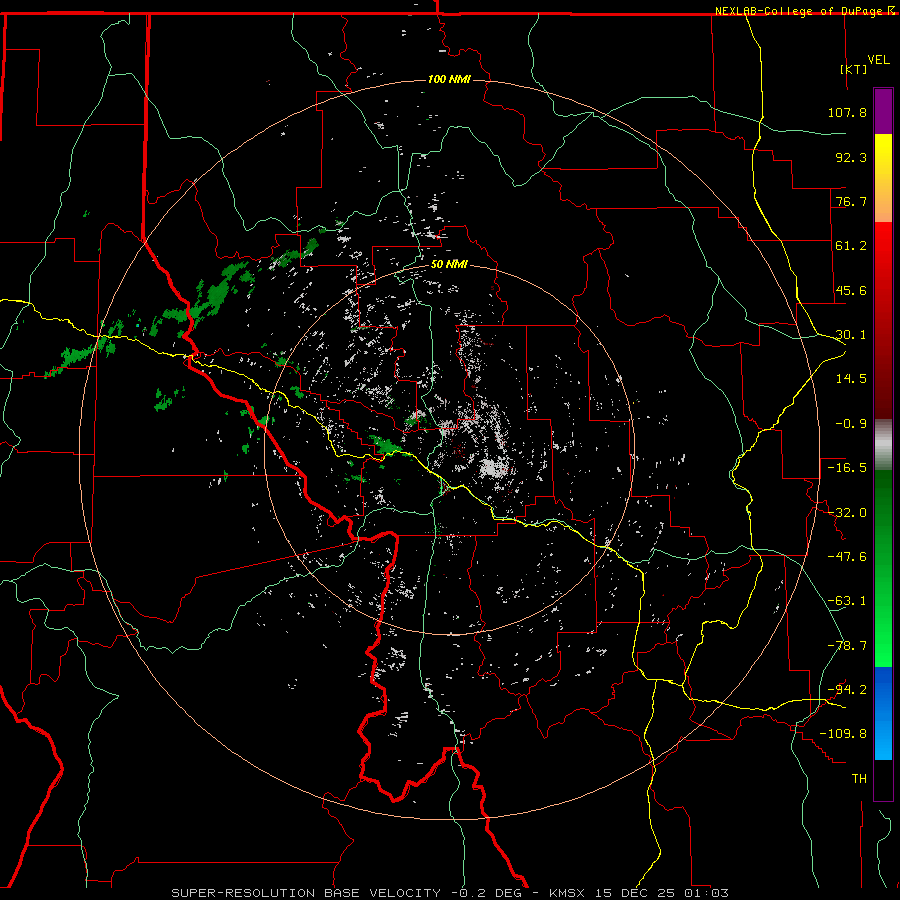Click the 76.7 velocity scale value
This screenshot has width=900, height=900.
tap(851, 201)
